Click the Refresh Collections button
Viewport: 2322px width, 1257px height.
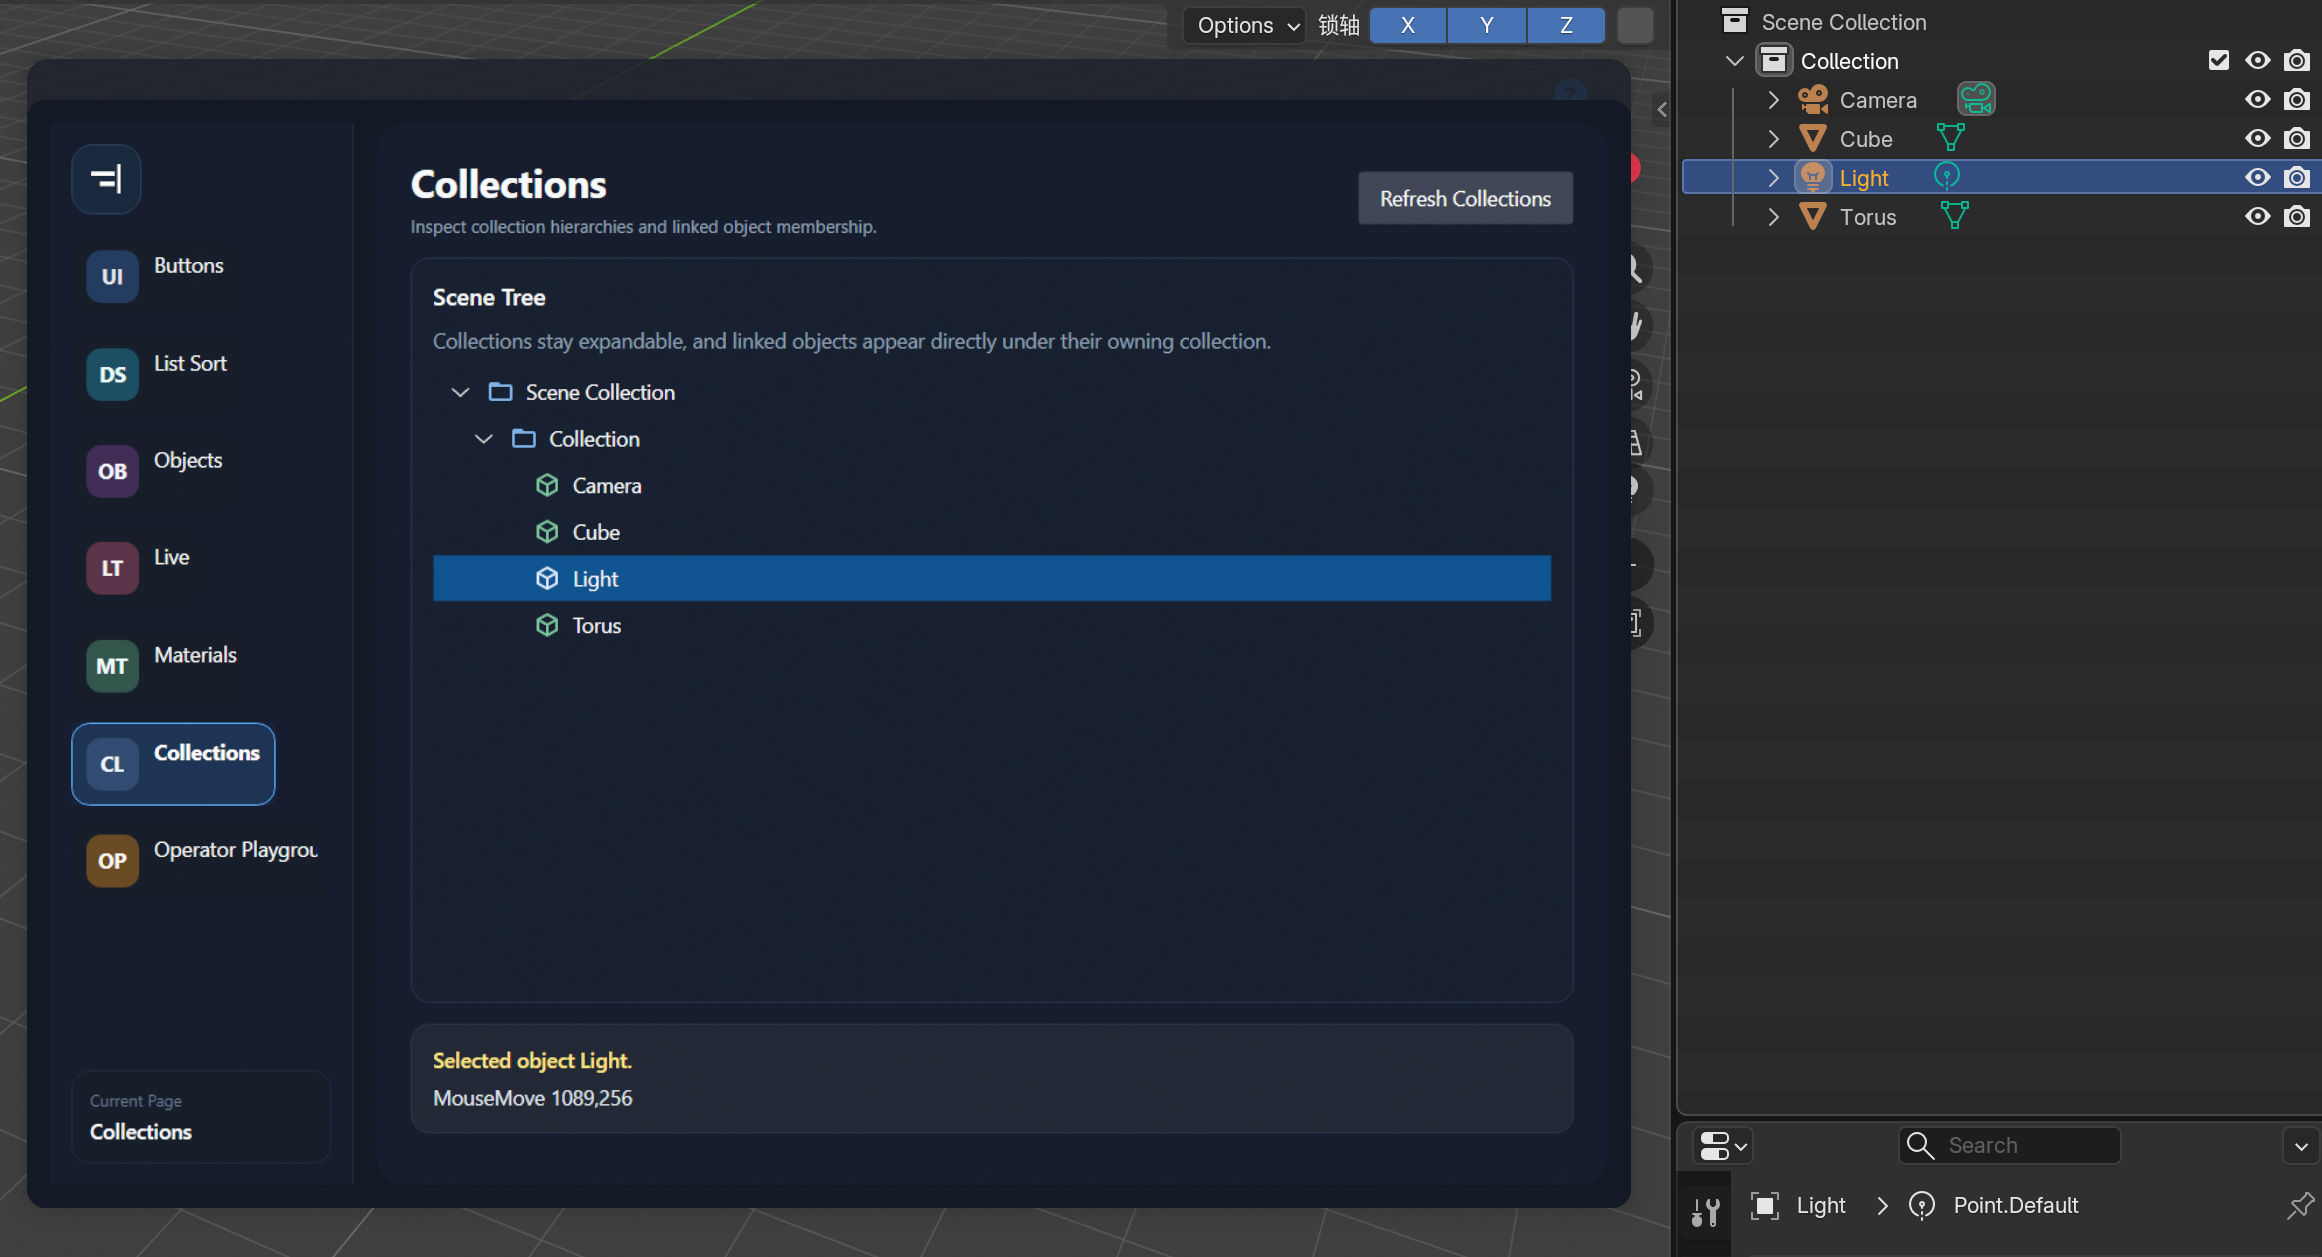point(1465,198)
